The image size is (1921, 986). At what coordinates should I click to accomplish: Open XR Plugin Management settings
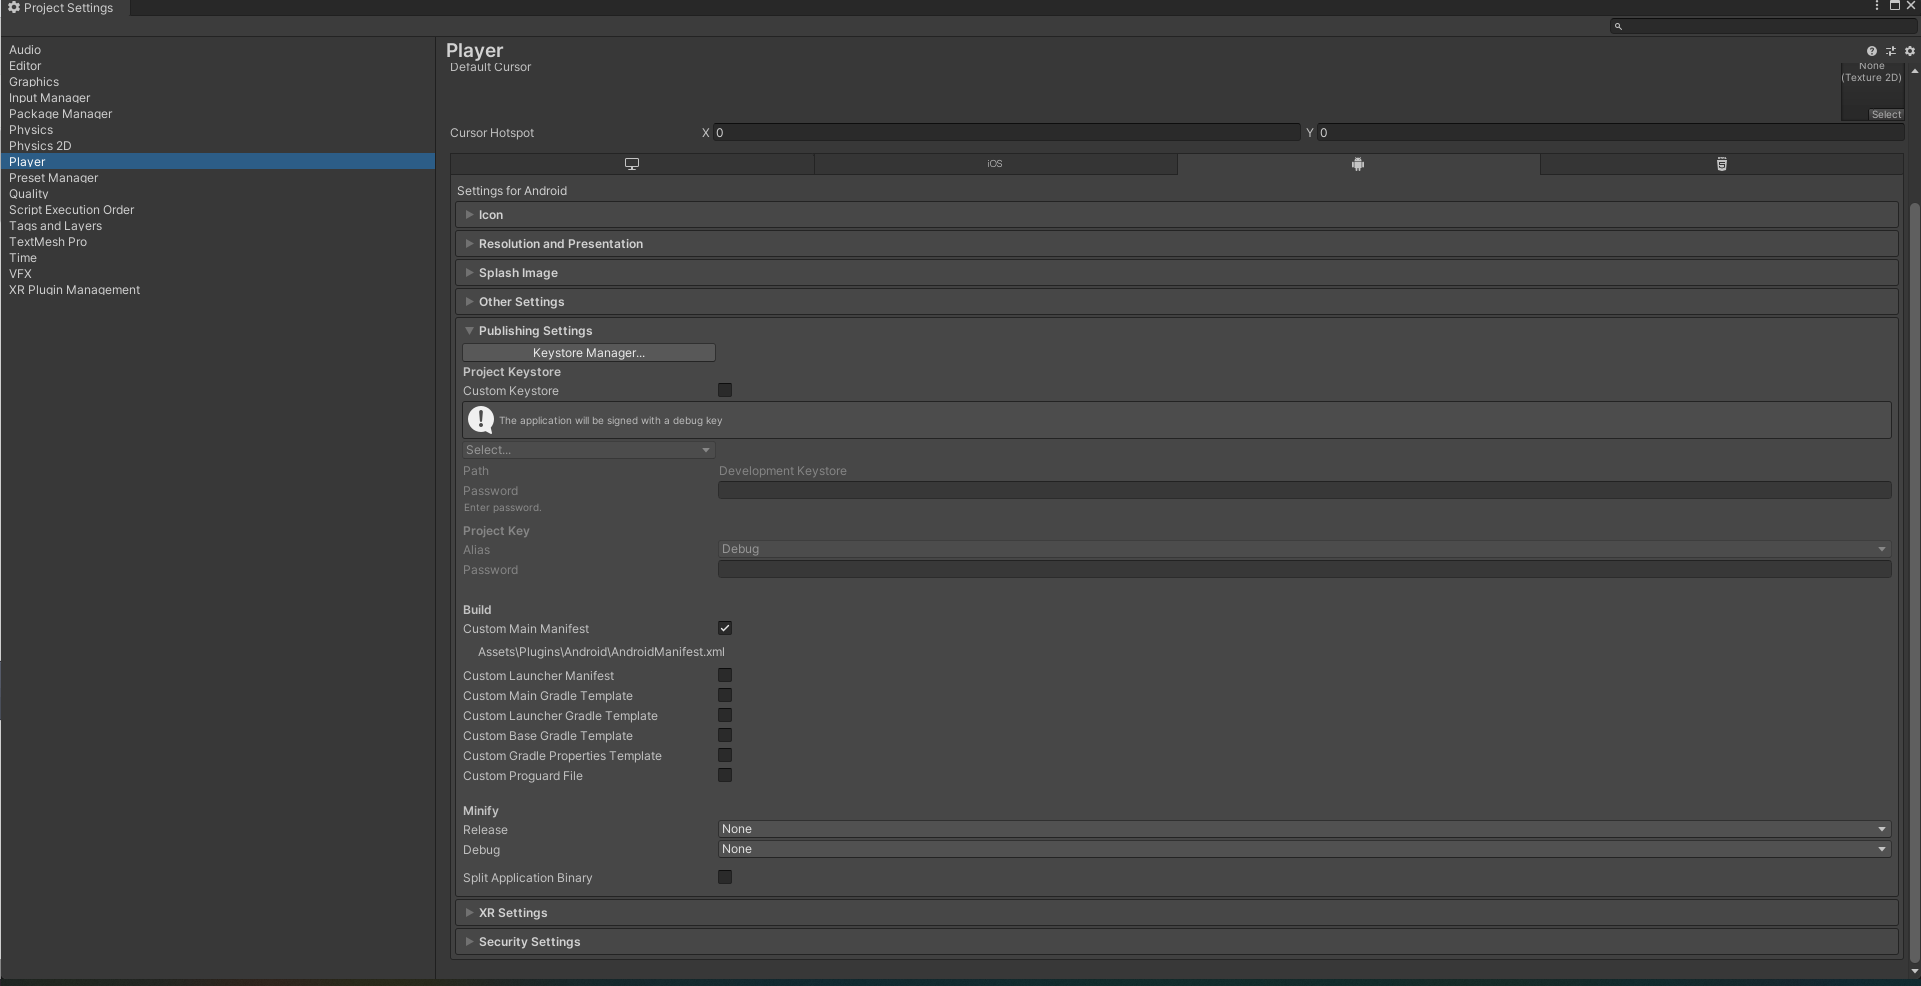point(75,290)
